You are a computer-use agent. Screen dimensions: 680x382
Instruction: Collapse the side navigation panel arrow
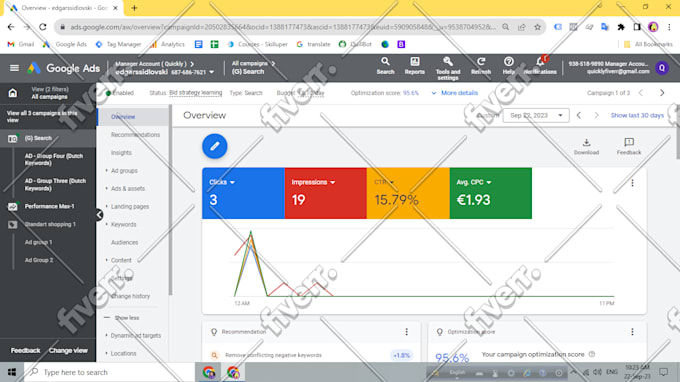[99, 215]
